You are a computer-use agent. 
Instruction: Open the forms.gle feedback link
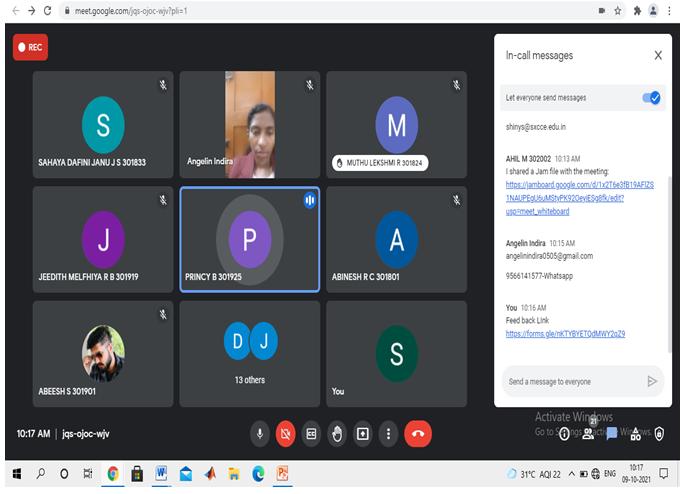tap(565, 333)
